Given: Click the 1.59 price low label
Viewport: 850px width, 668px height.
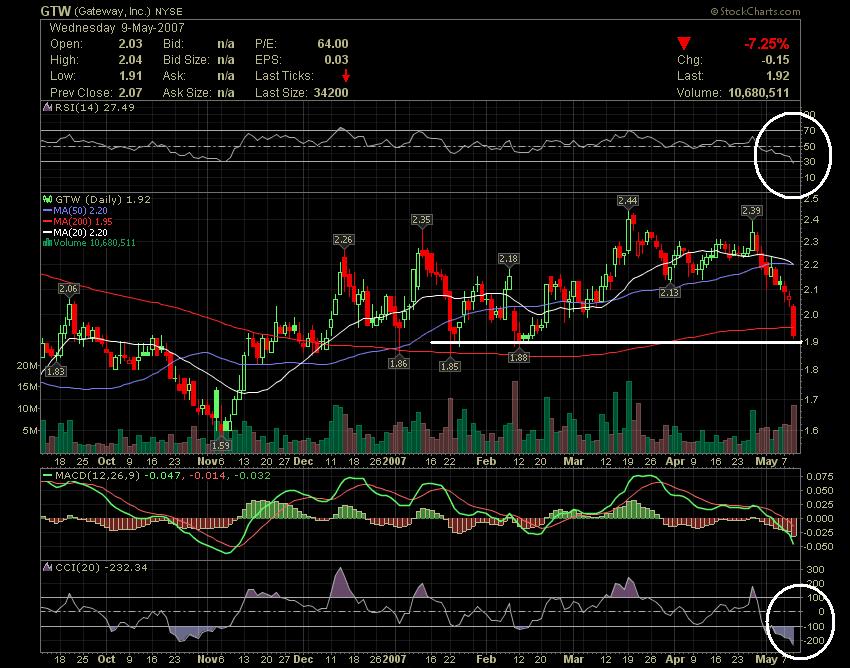Looking at the screenshot, I should 220,446.
